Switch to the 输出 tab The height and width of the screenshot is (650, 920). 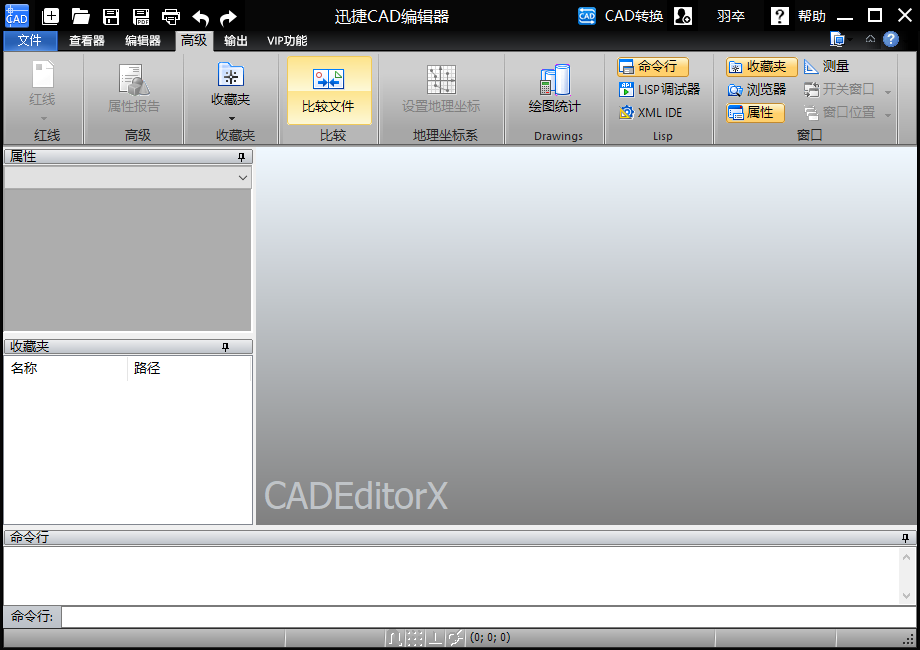tap(236, 40)
